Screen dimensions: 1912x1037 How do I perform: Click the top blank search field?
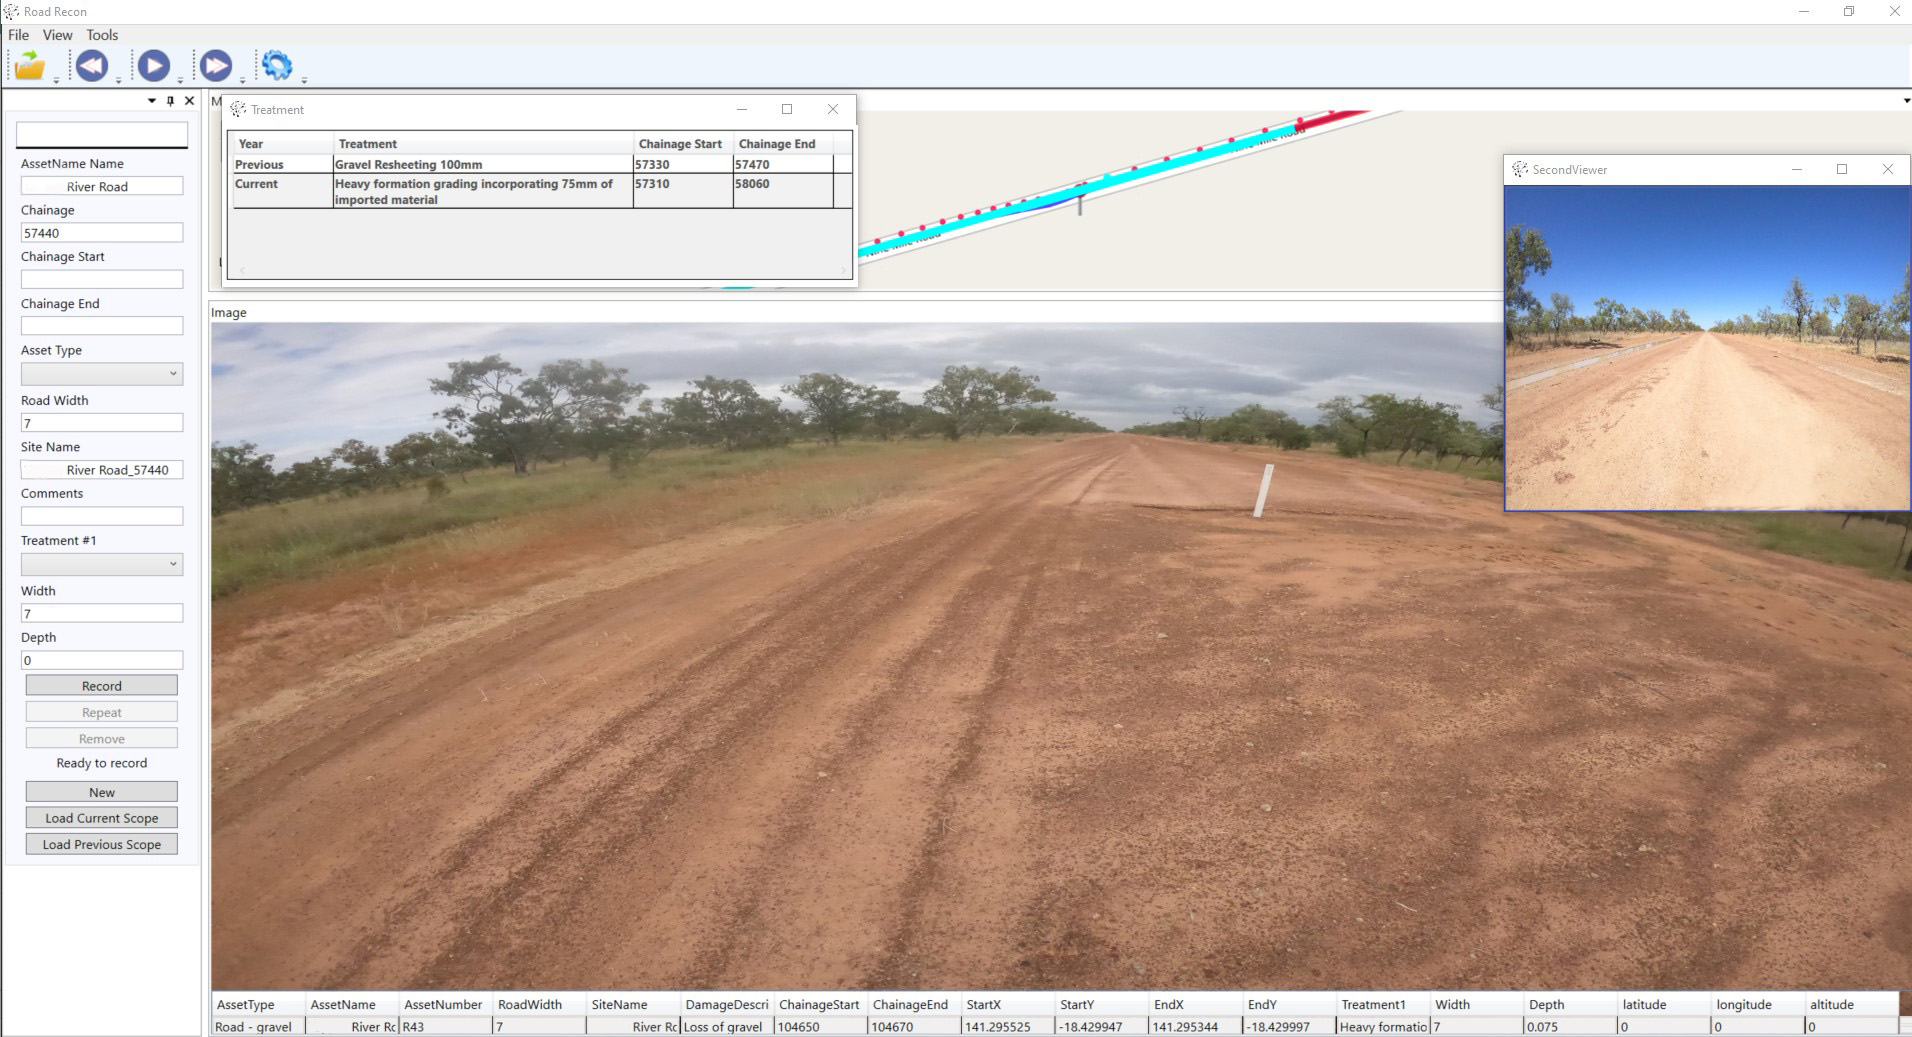[x=102, y=134]
